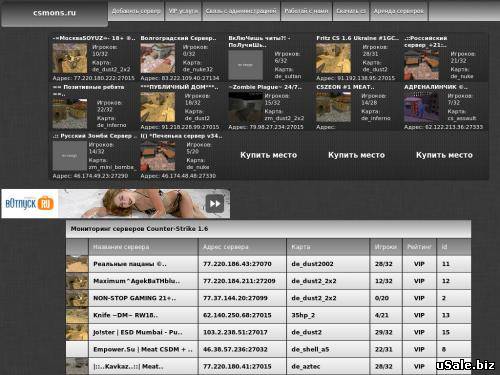Open the CSZEON #1 MEAT server title
Viewport: 500px width, 375px height.
click(345, 87)
